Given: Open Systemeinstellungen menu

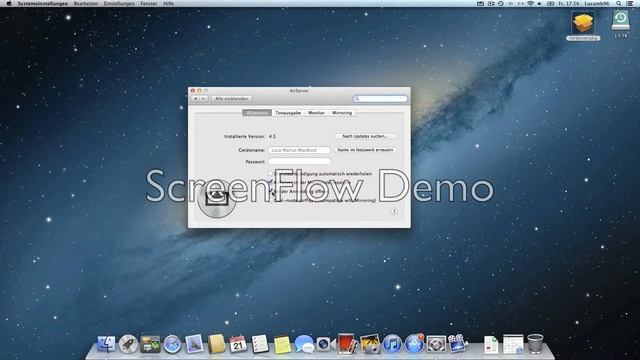Looking at the screenshot, I should click(42, 3).
